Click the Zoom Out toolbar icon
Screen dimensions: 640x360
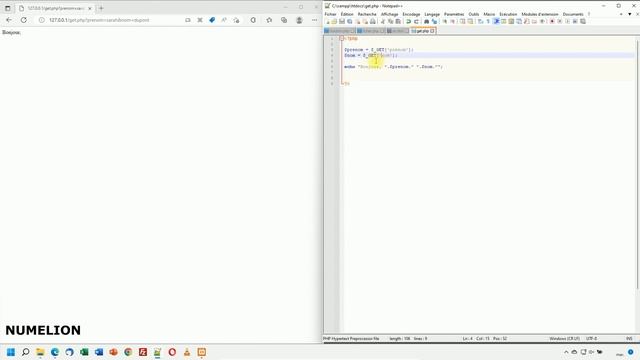(x=452, y=21)
